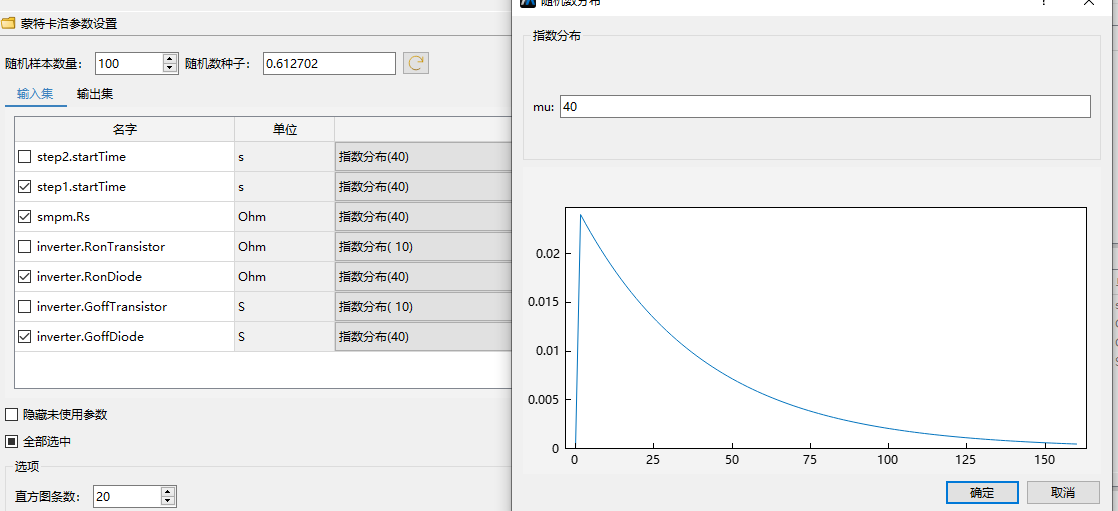
Task: Uncheck the step1.startTime checkbox
Action: click(24, 187)
